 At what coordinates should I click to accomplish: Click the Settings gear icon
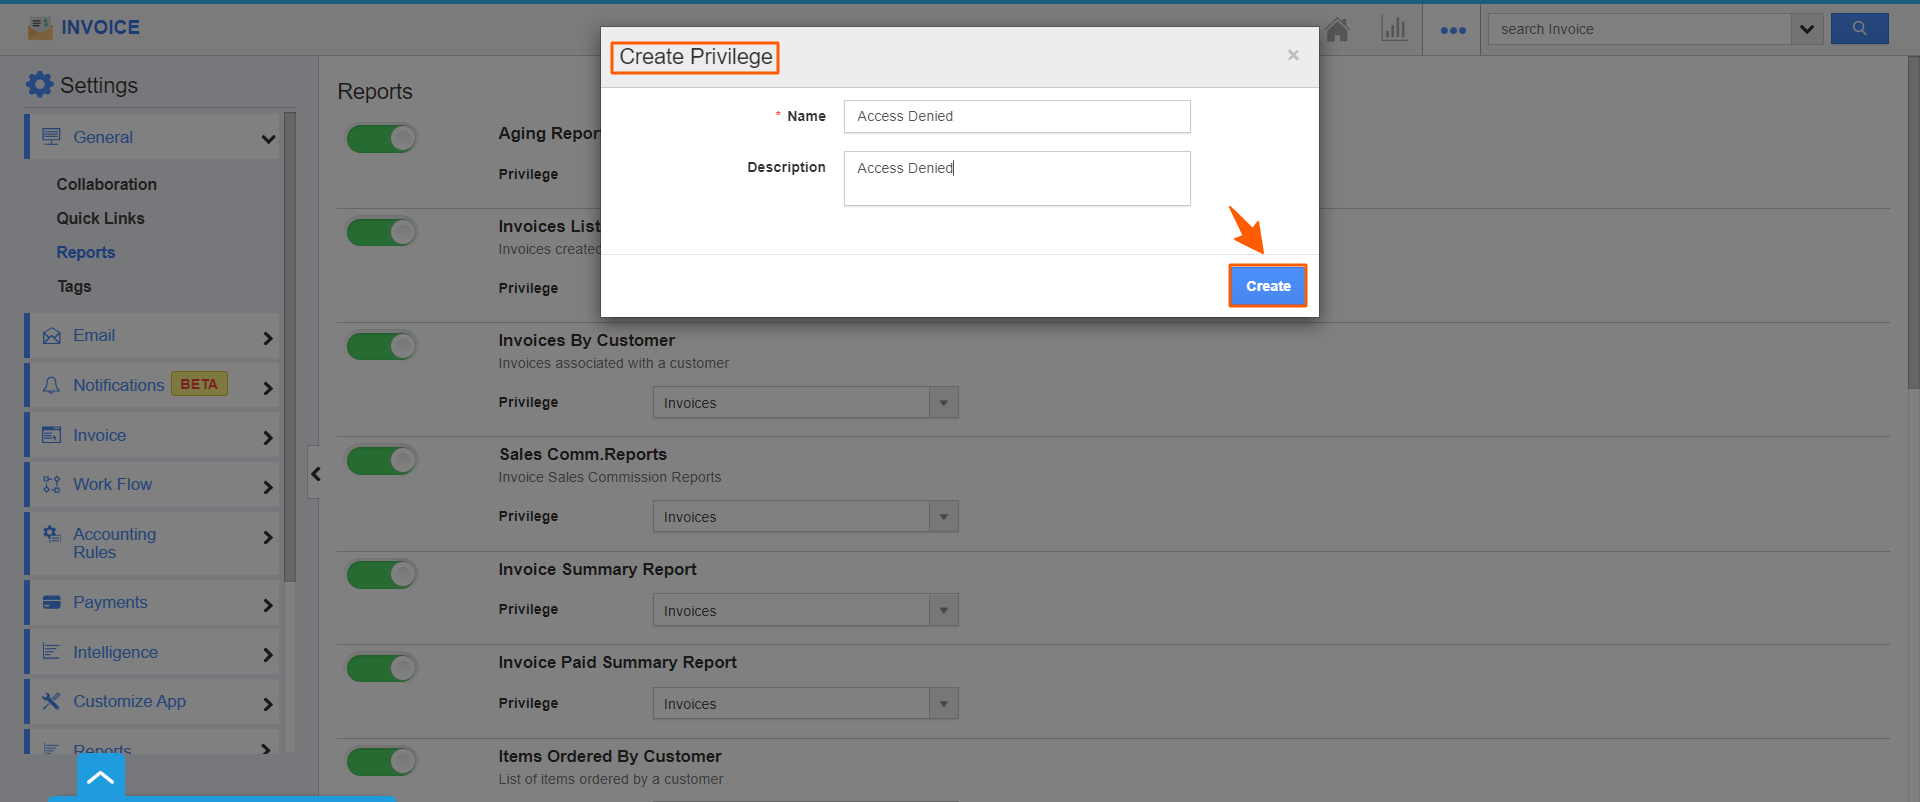point(39,85)
